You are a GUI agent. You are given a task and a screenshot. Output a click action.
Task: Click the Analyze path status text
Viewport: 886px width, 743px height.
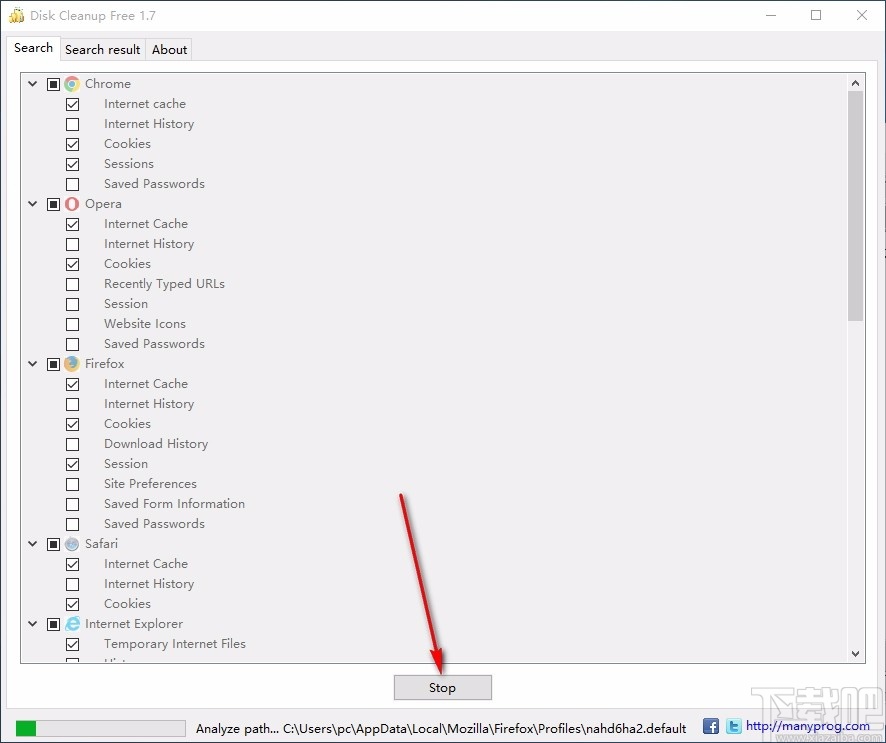[441, 728]
